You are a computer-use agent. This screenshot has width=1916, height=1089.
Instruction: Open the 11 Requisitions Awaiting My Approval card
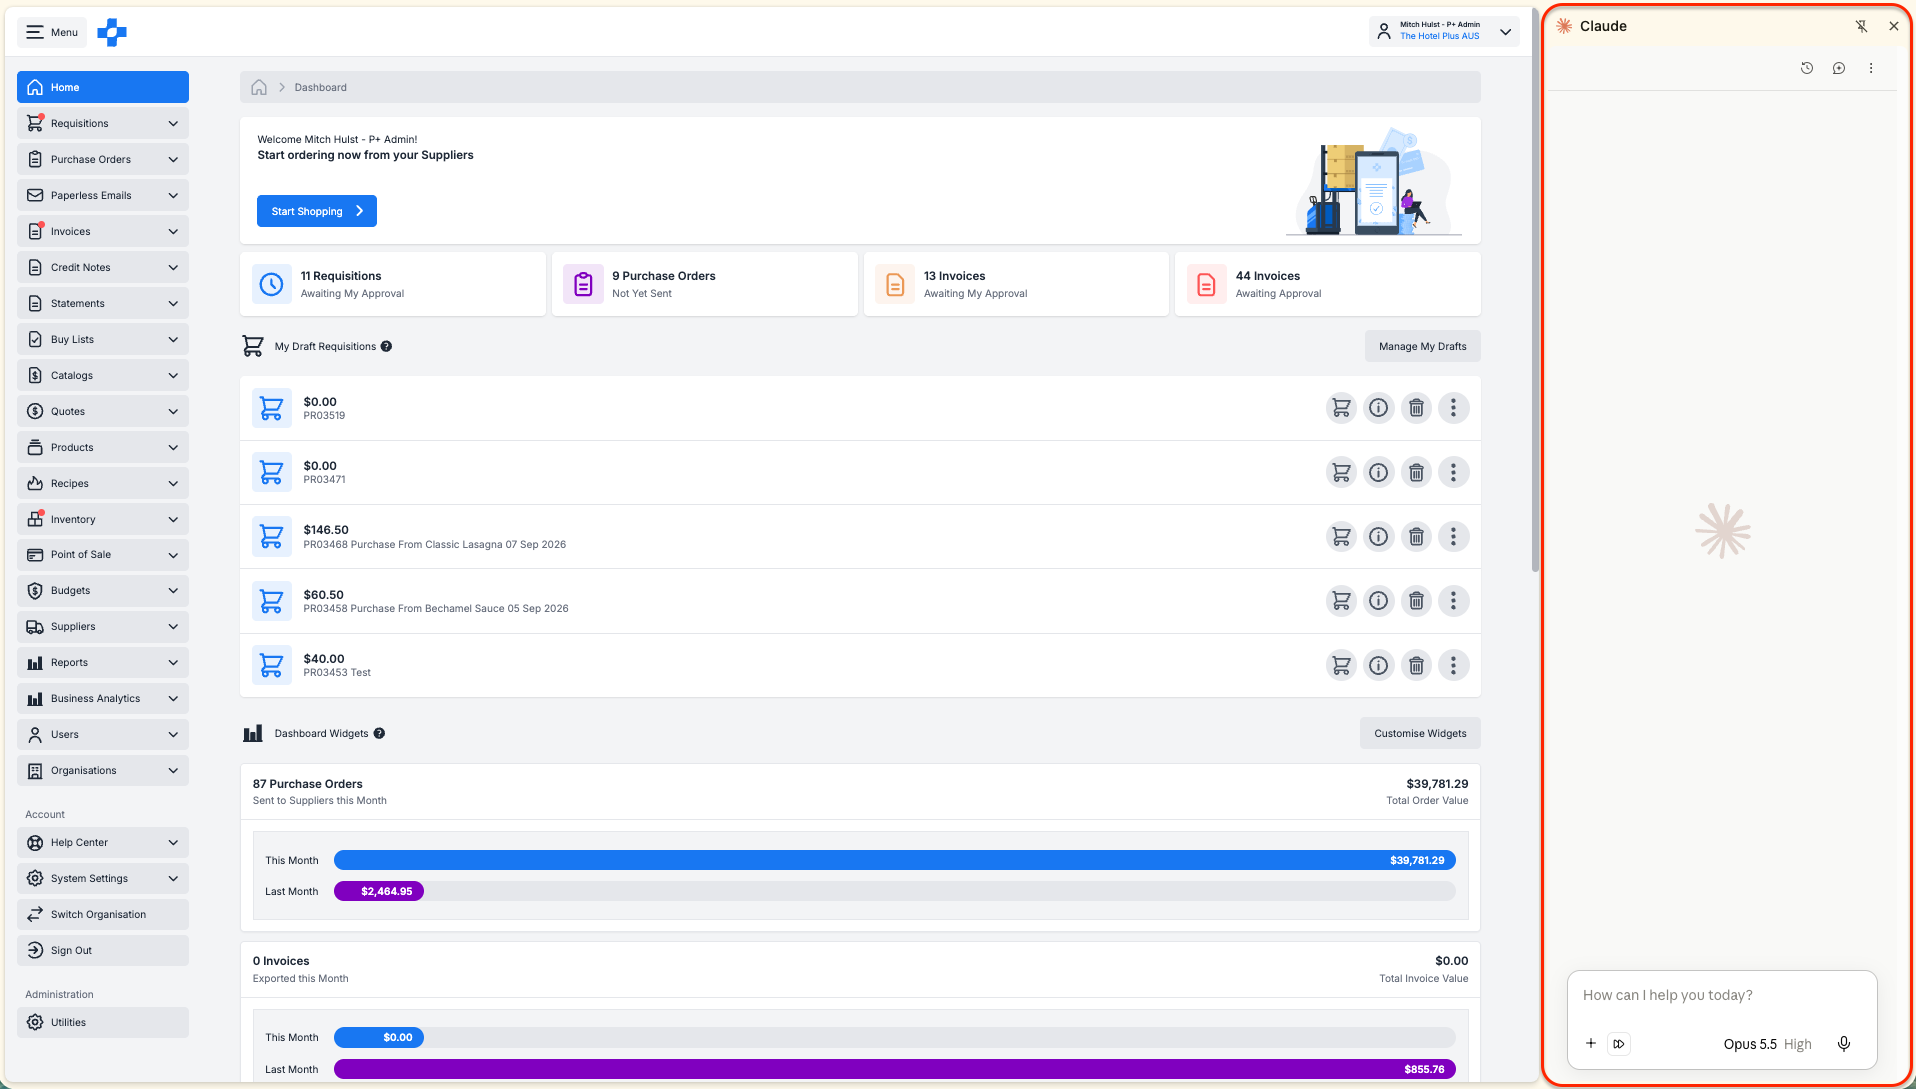point(393,284)
